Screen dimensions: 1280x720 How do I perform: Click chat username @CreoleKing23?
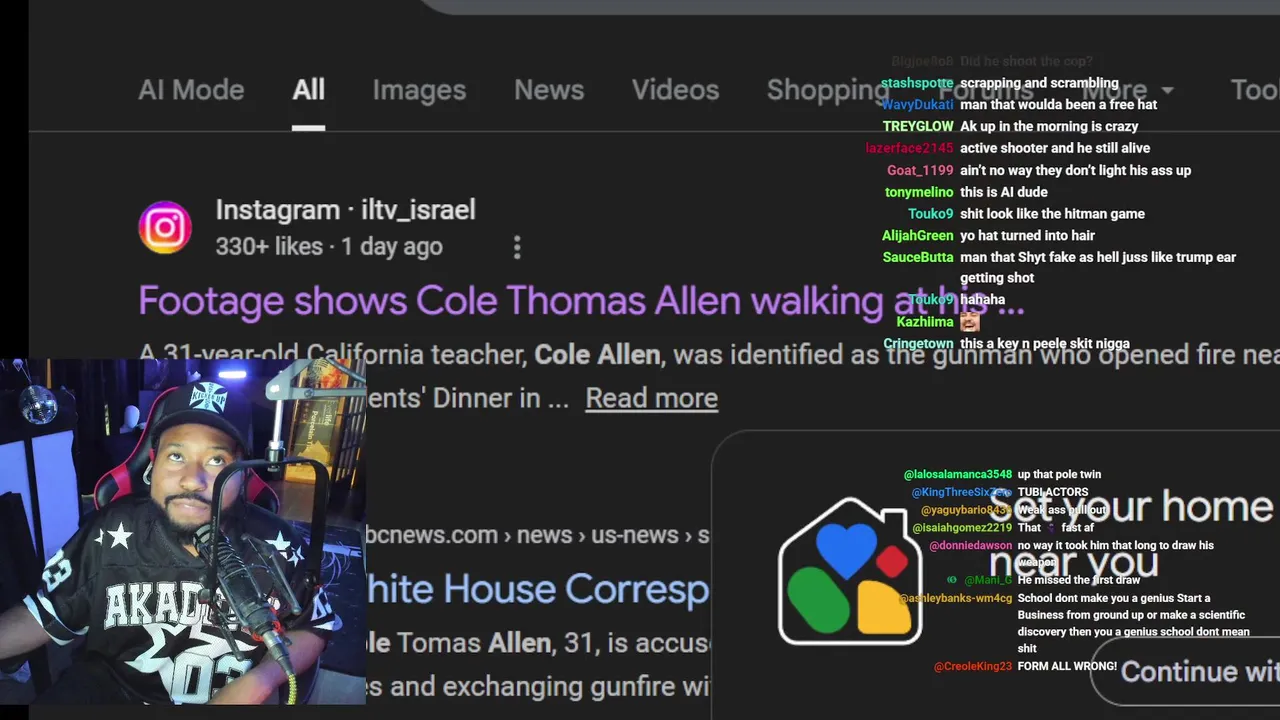pos(973,666)
